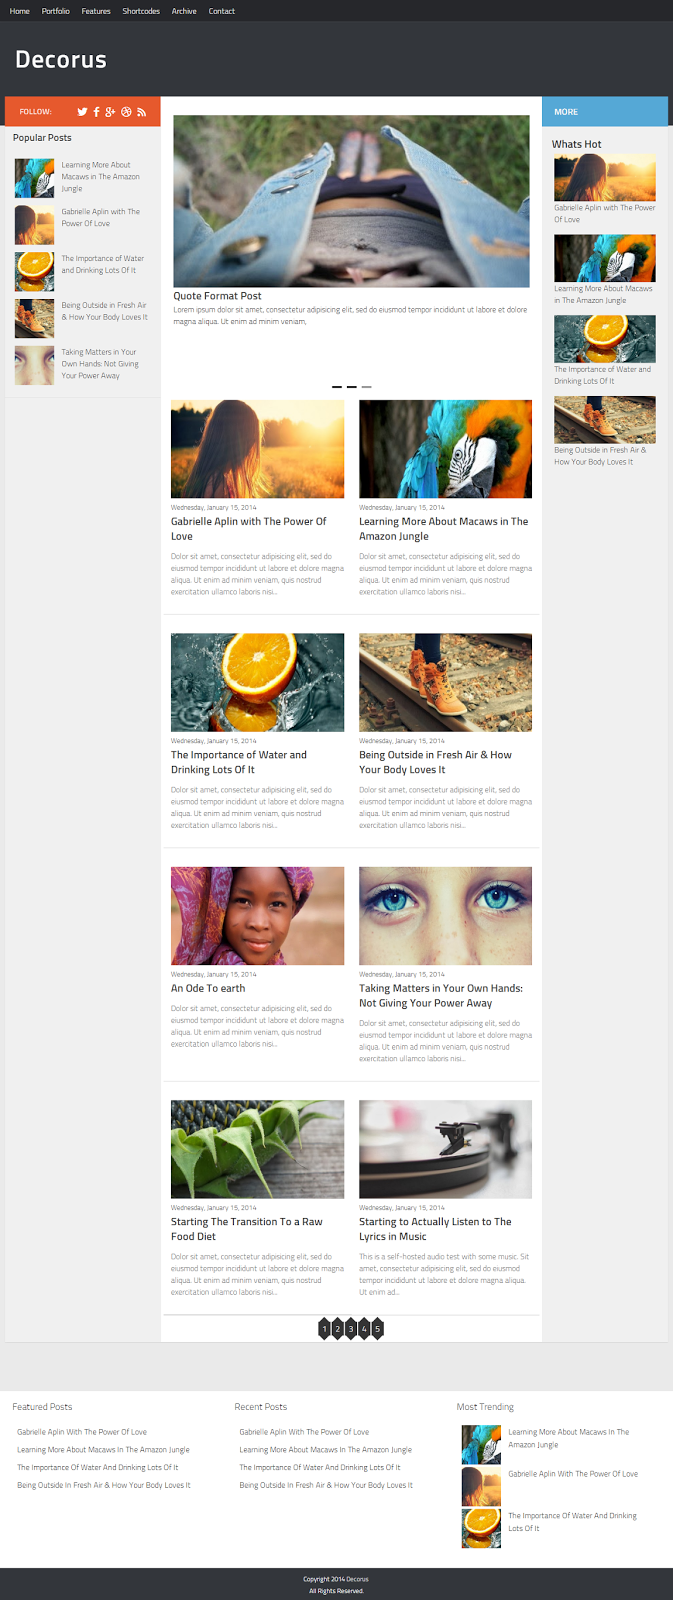
Task: Open the Contact menu item
Action: pyautogui.click(x=222, y=11)
